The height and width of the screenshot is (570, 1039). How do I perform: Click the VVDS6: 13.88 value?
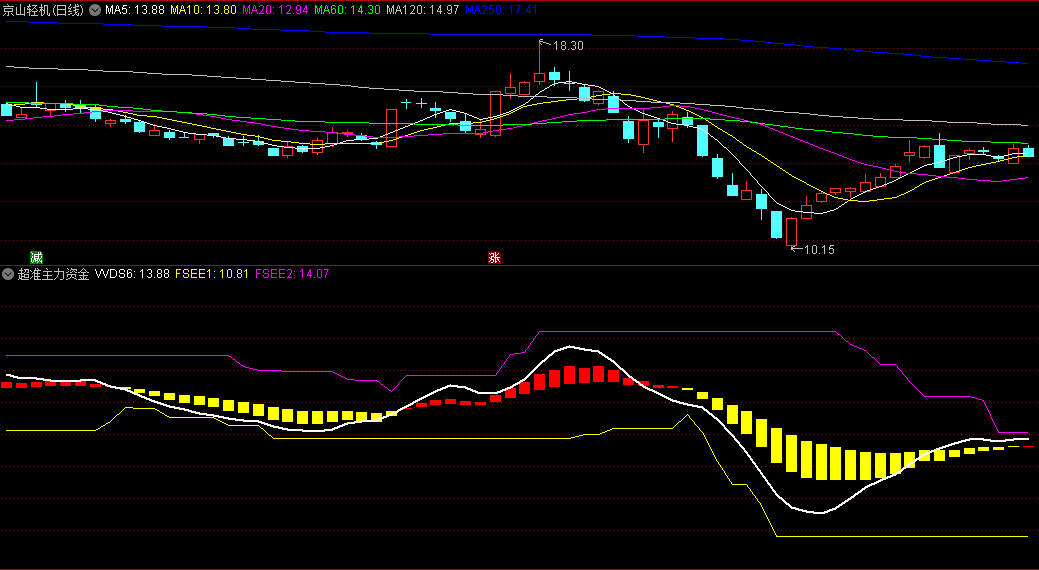point(133,274)
